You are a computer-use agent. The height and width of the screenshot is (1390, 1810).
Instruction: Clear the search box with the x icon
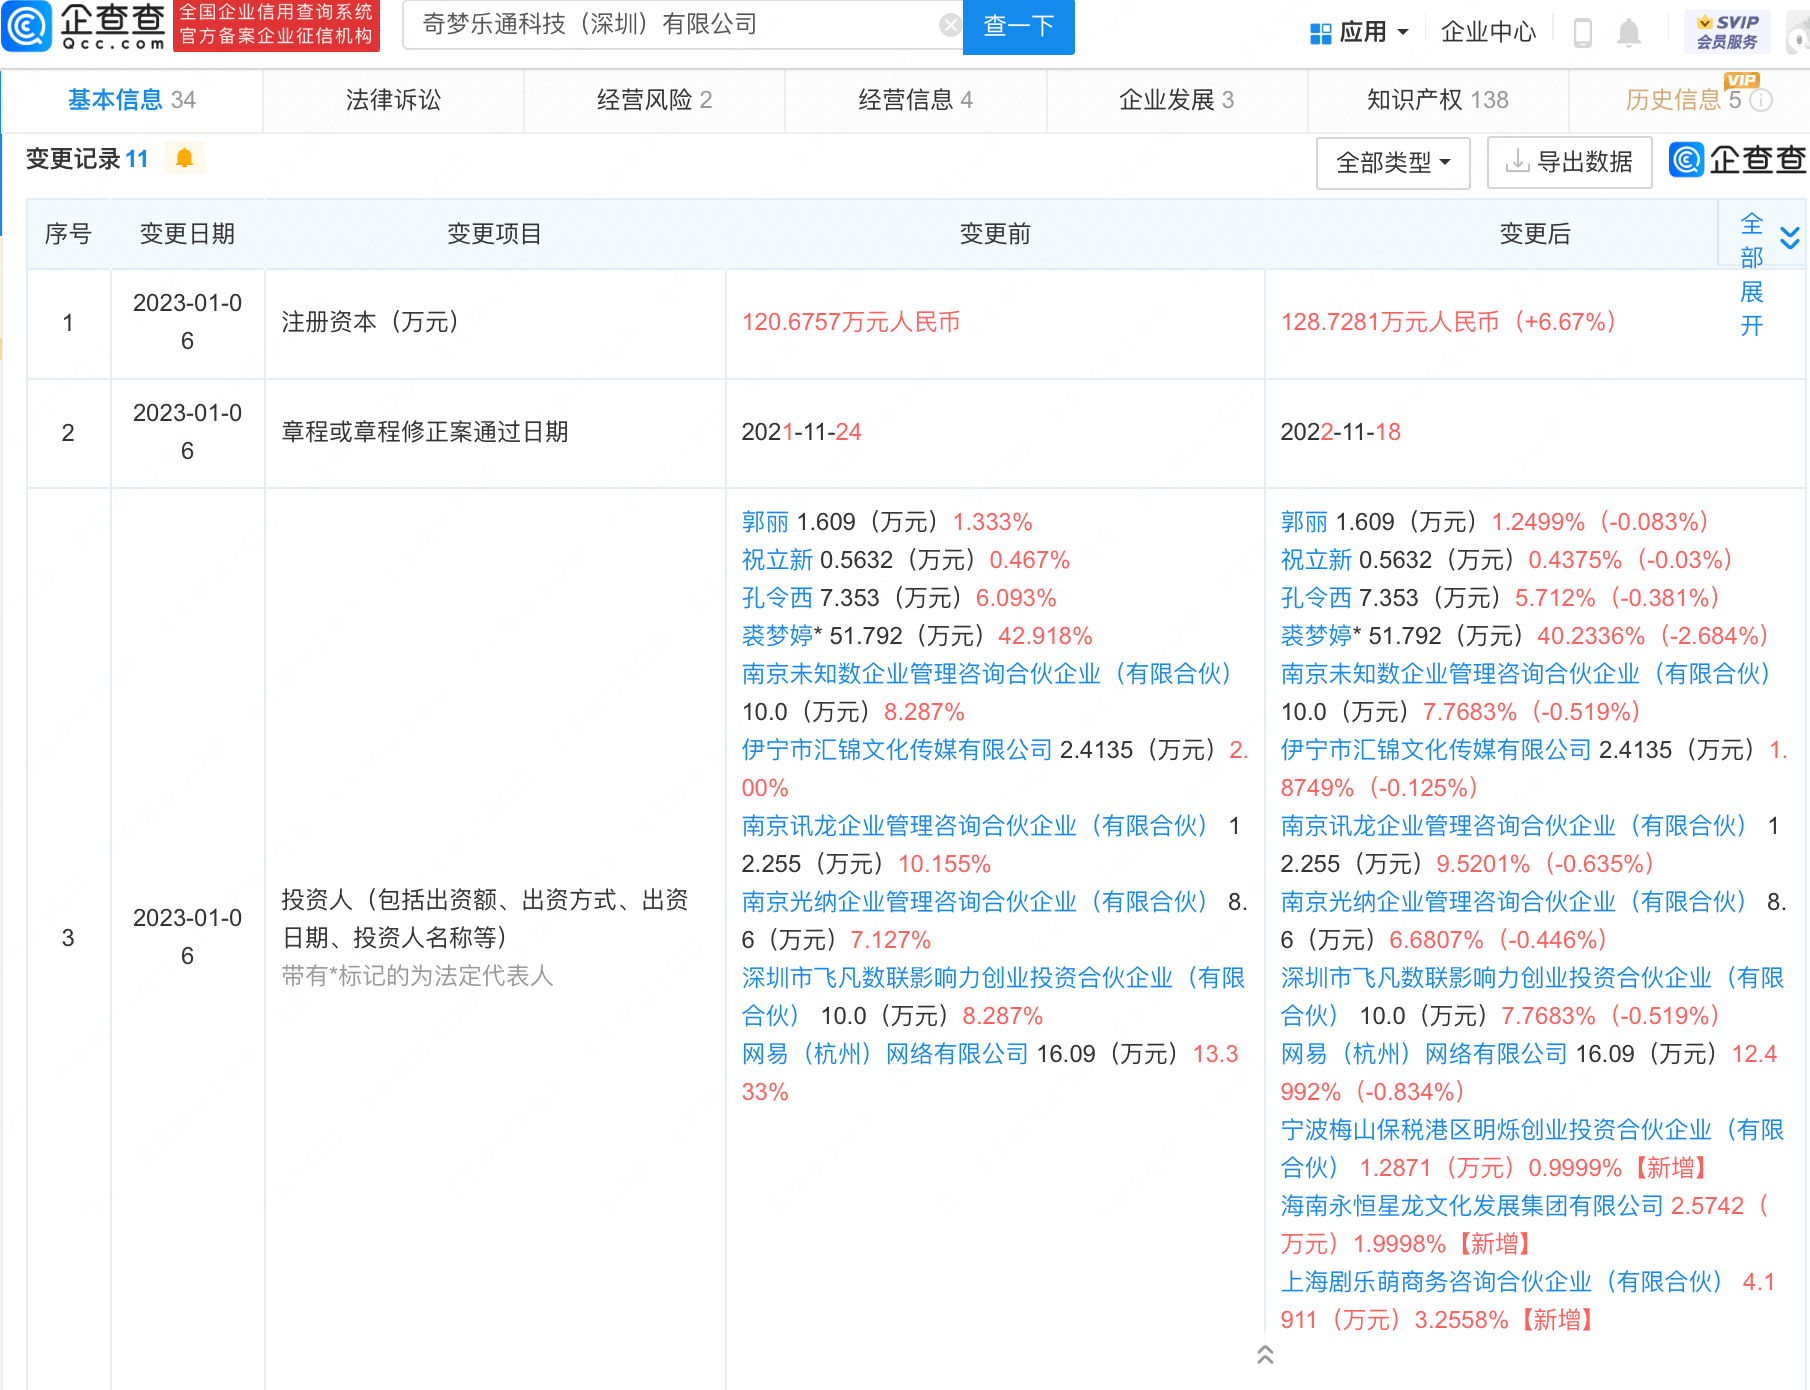(x=948, y=25)
